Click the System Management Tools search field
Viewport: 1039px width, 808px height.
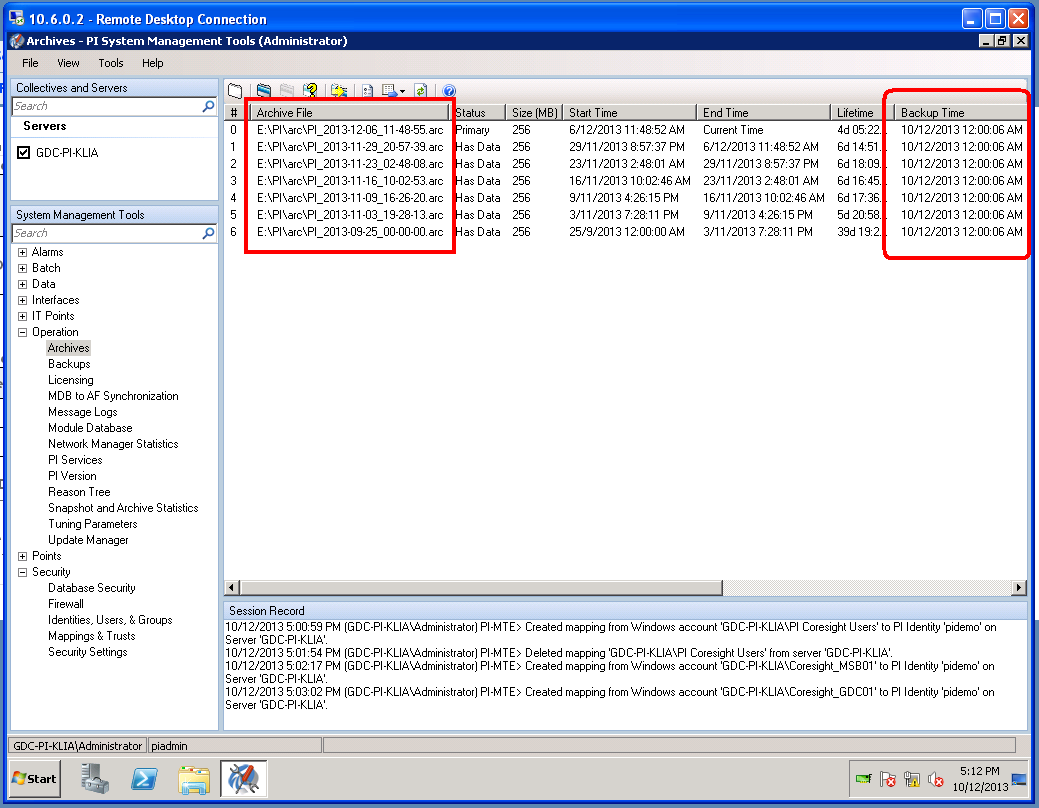[x=110, y=233]
